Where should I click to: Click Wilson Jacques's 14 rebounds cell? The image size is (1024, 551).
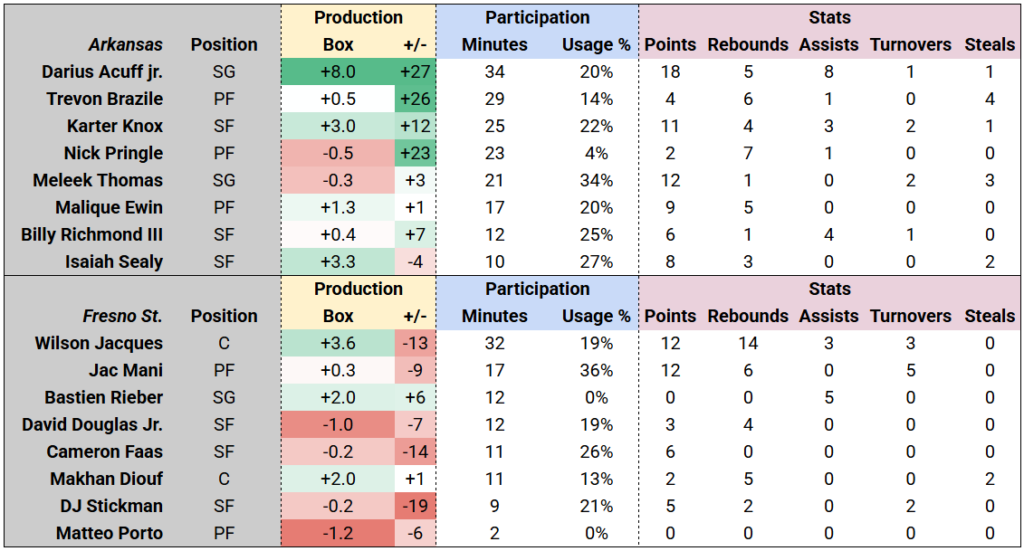(747, 343)
